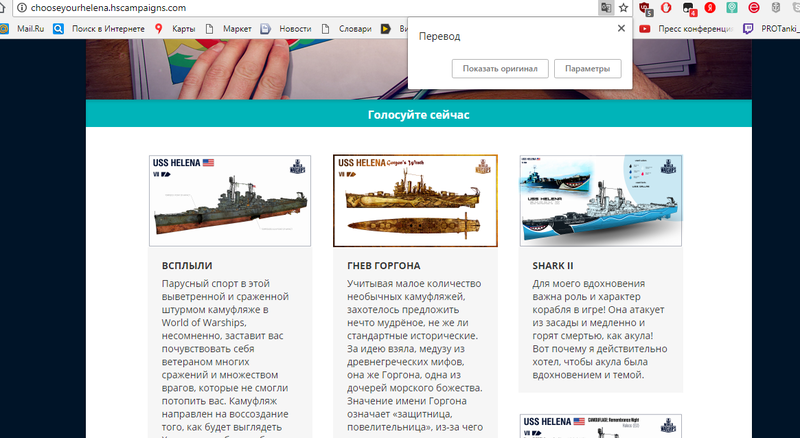Open the teal target extension icon

[x=732, y=8]
